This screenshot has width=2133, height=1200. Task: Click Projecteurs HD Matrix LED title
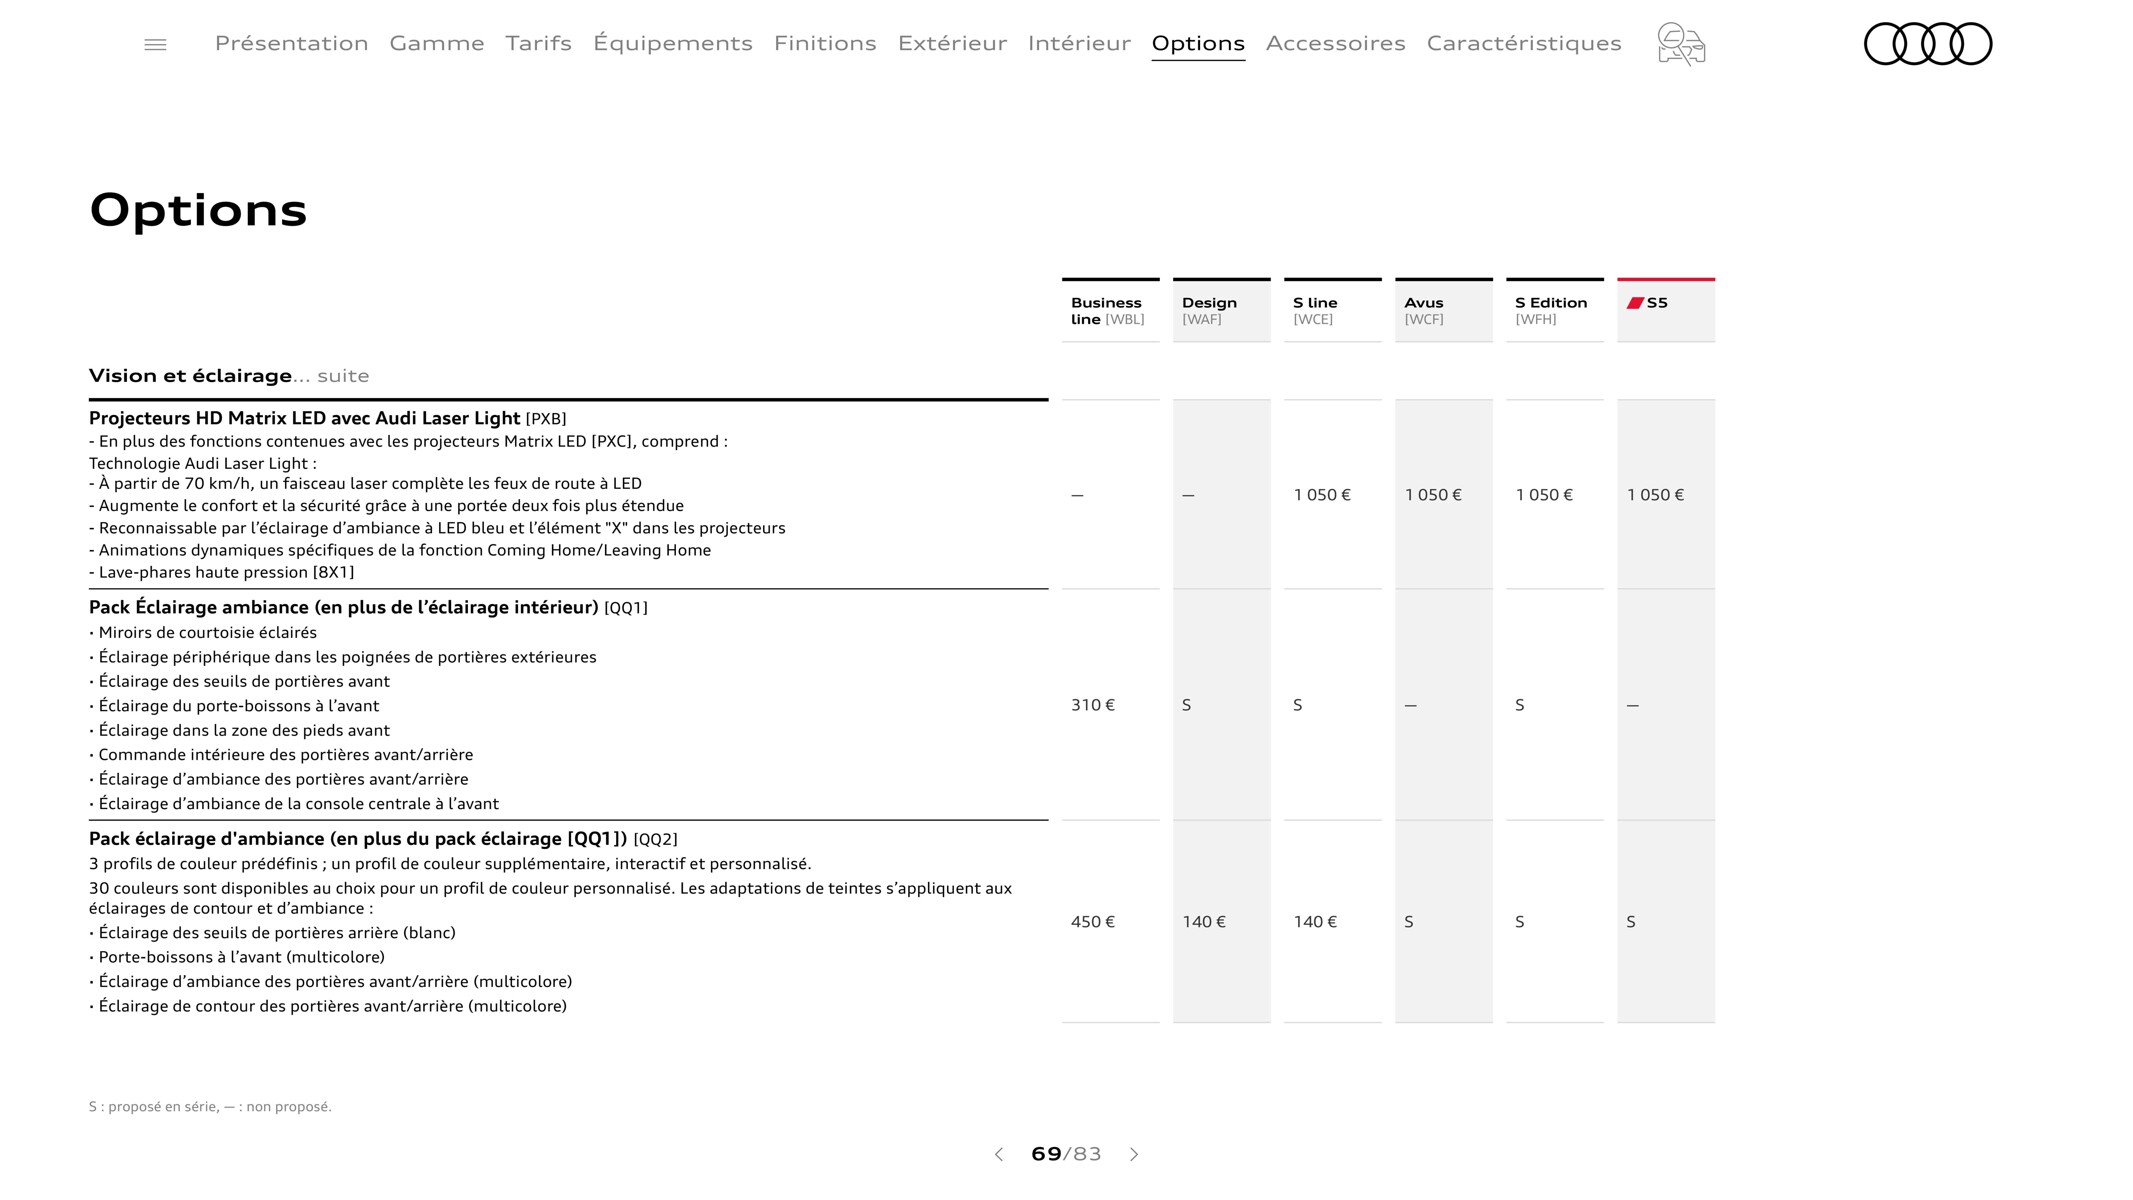pyautogui.click(x=328, y=418)
